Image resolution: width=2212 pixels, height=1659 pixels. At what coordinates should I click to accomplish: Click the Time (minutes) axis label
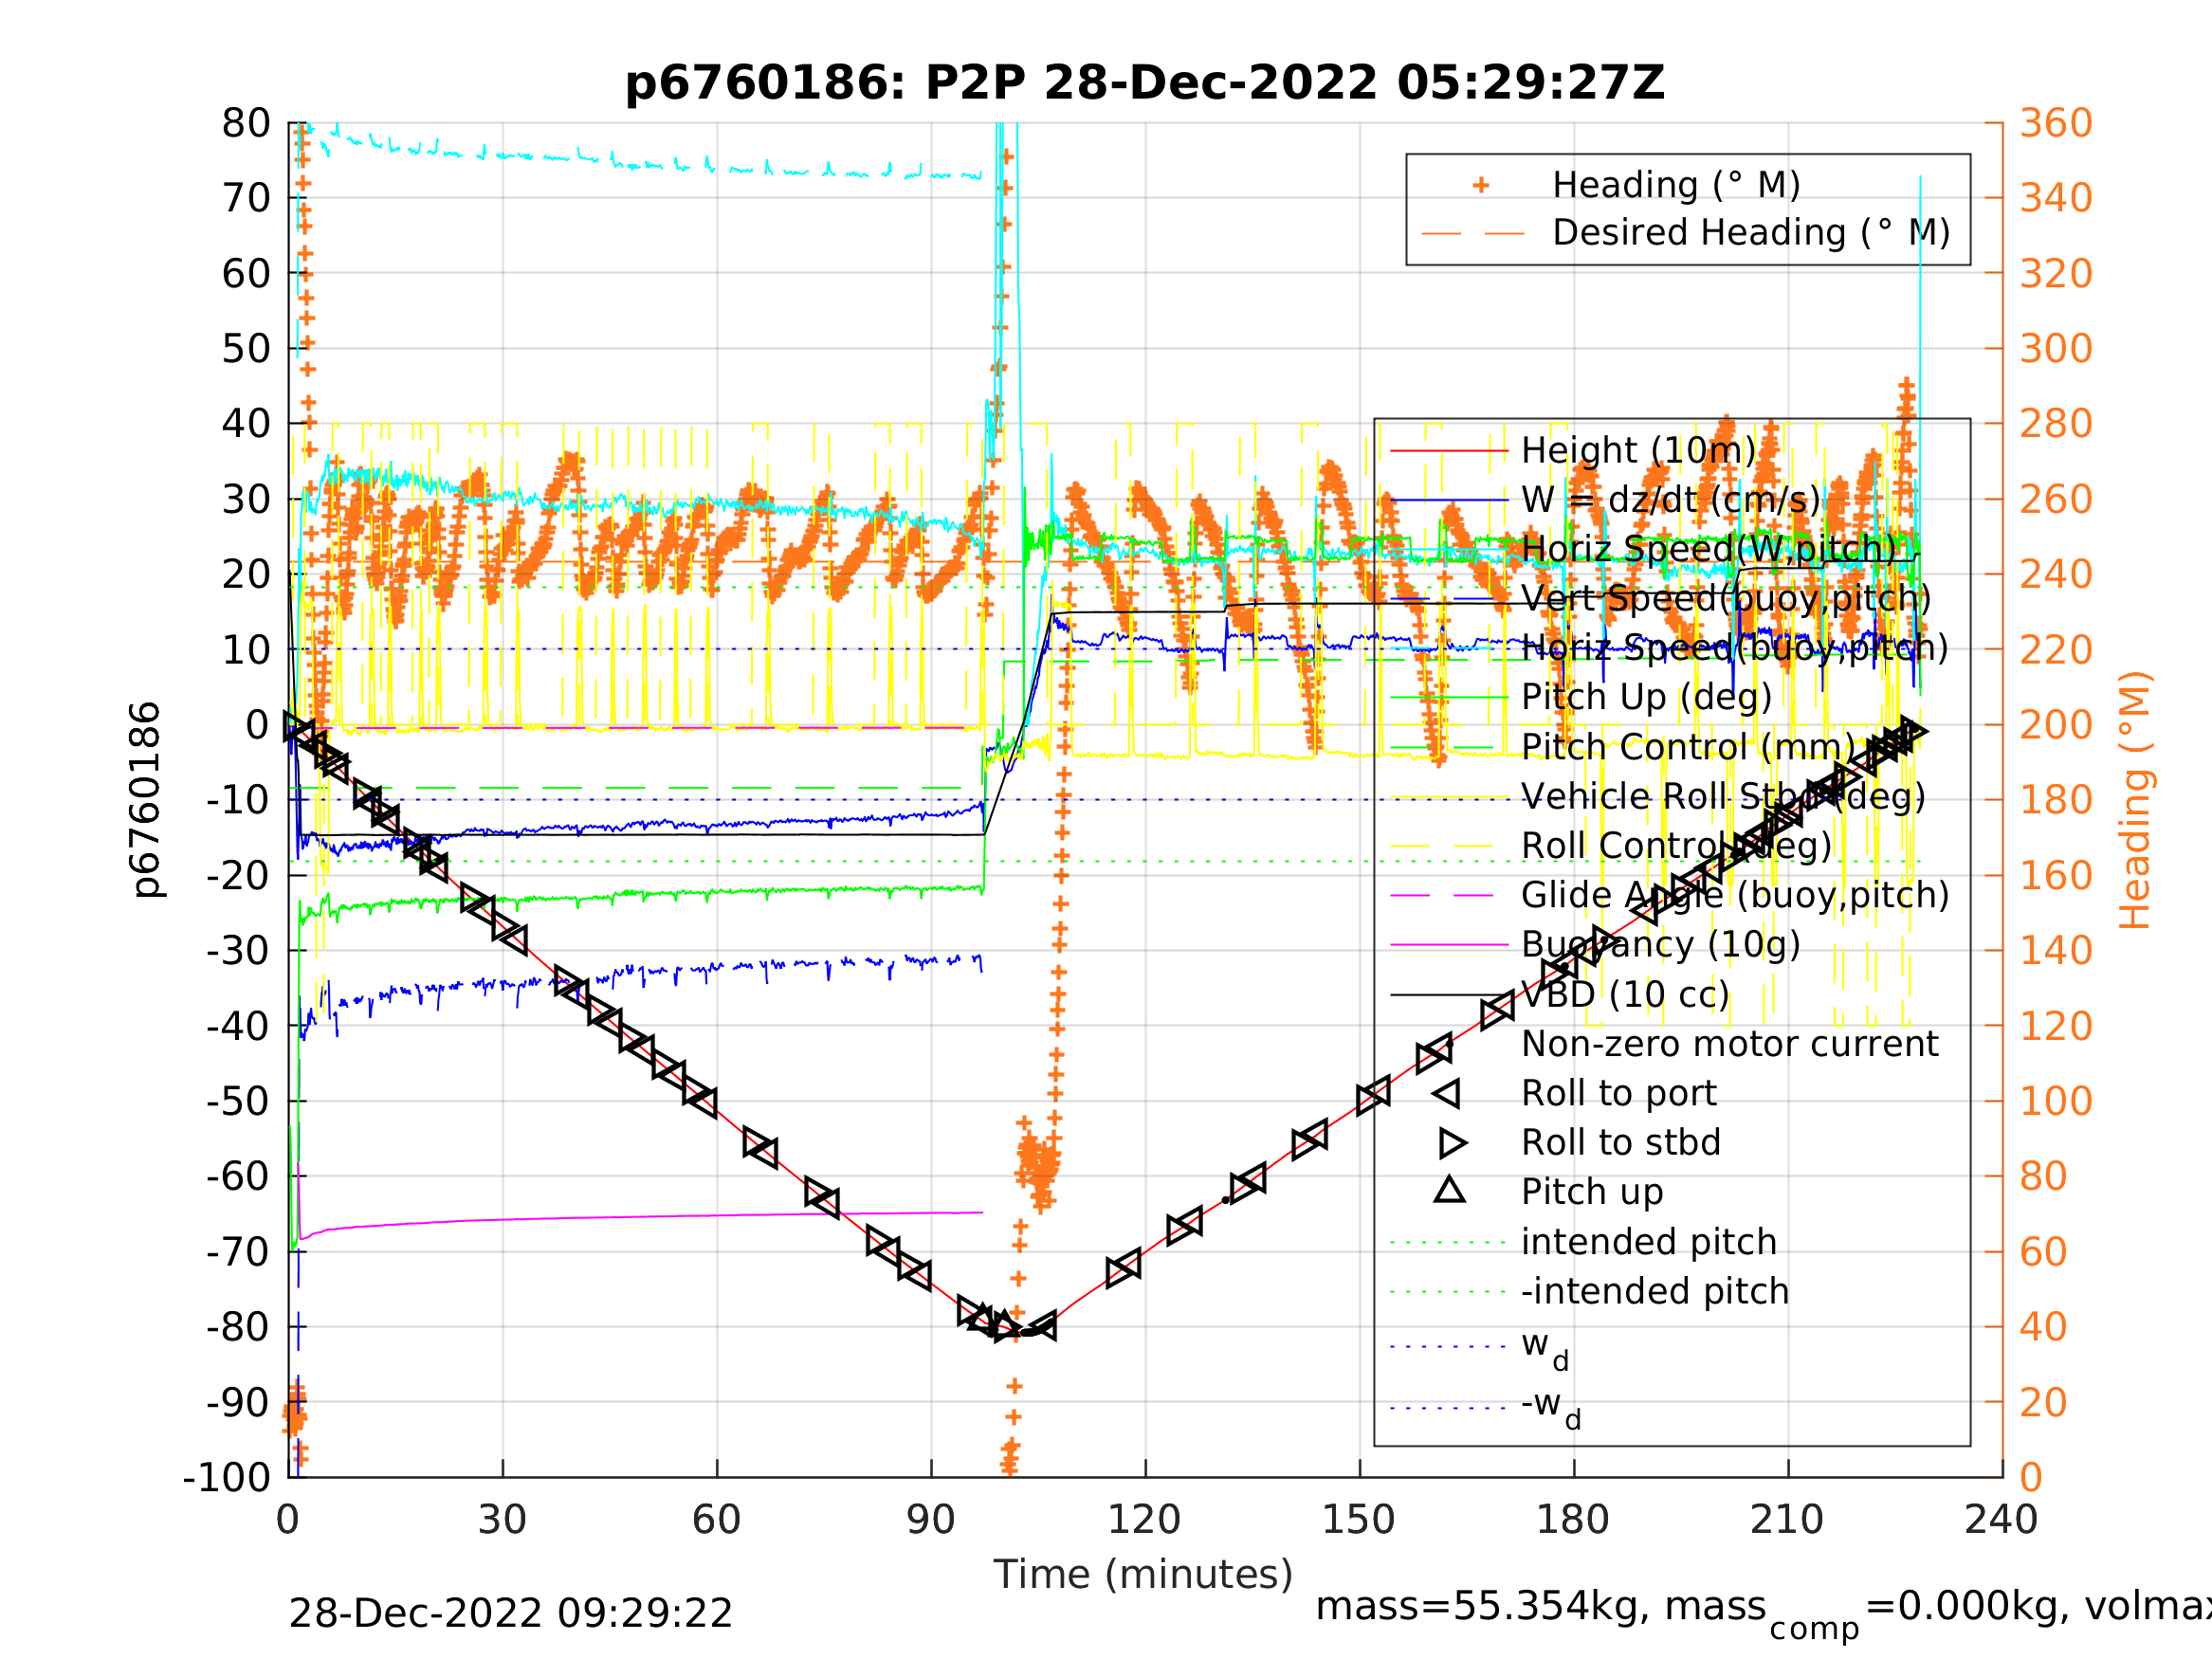click(1143, 1575)
